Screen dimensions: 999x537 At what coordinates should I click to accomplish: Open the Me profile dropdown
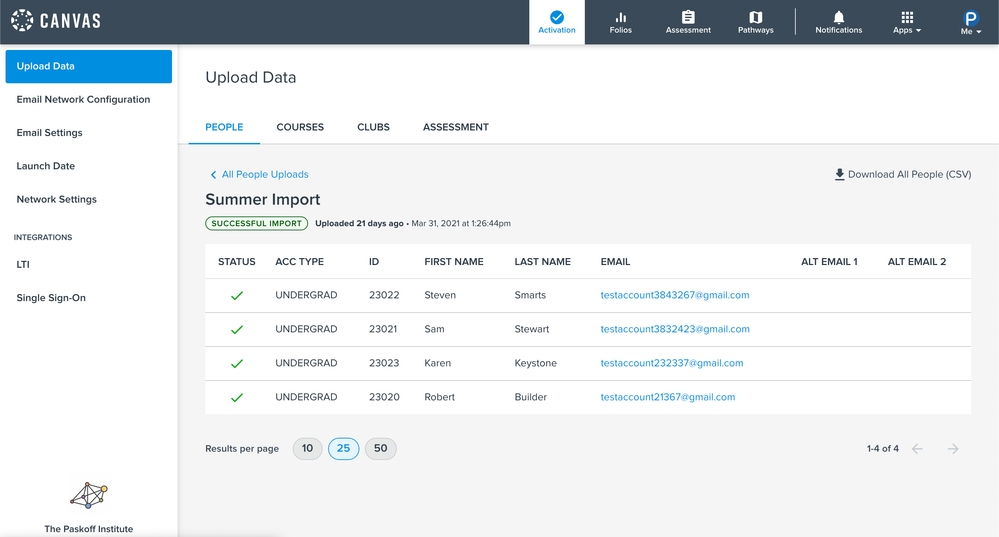[x=970, y=22]
